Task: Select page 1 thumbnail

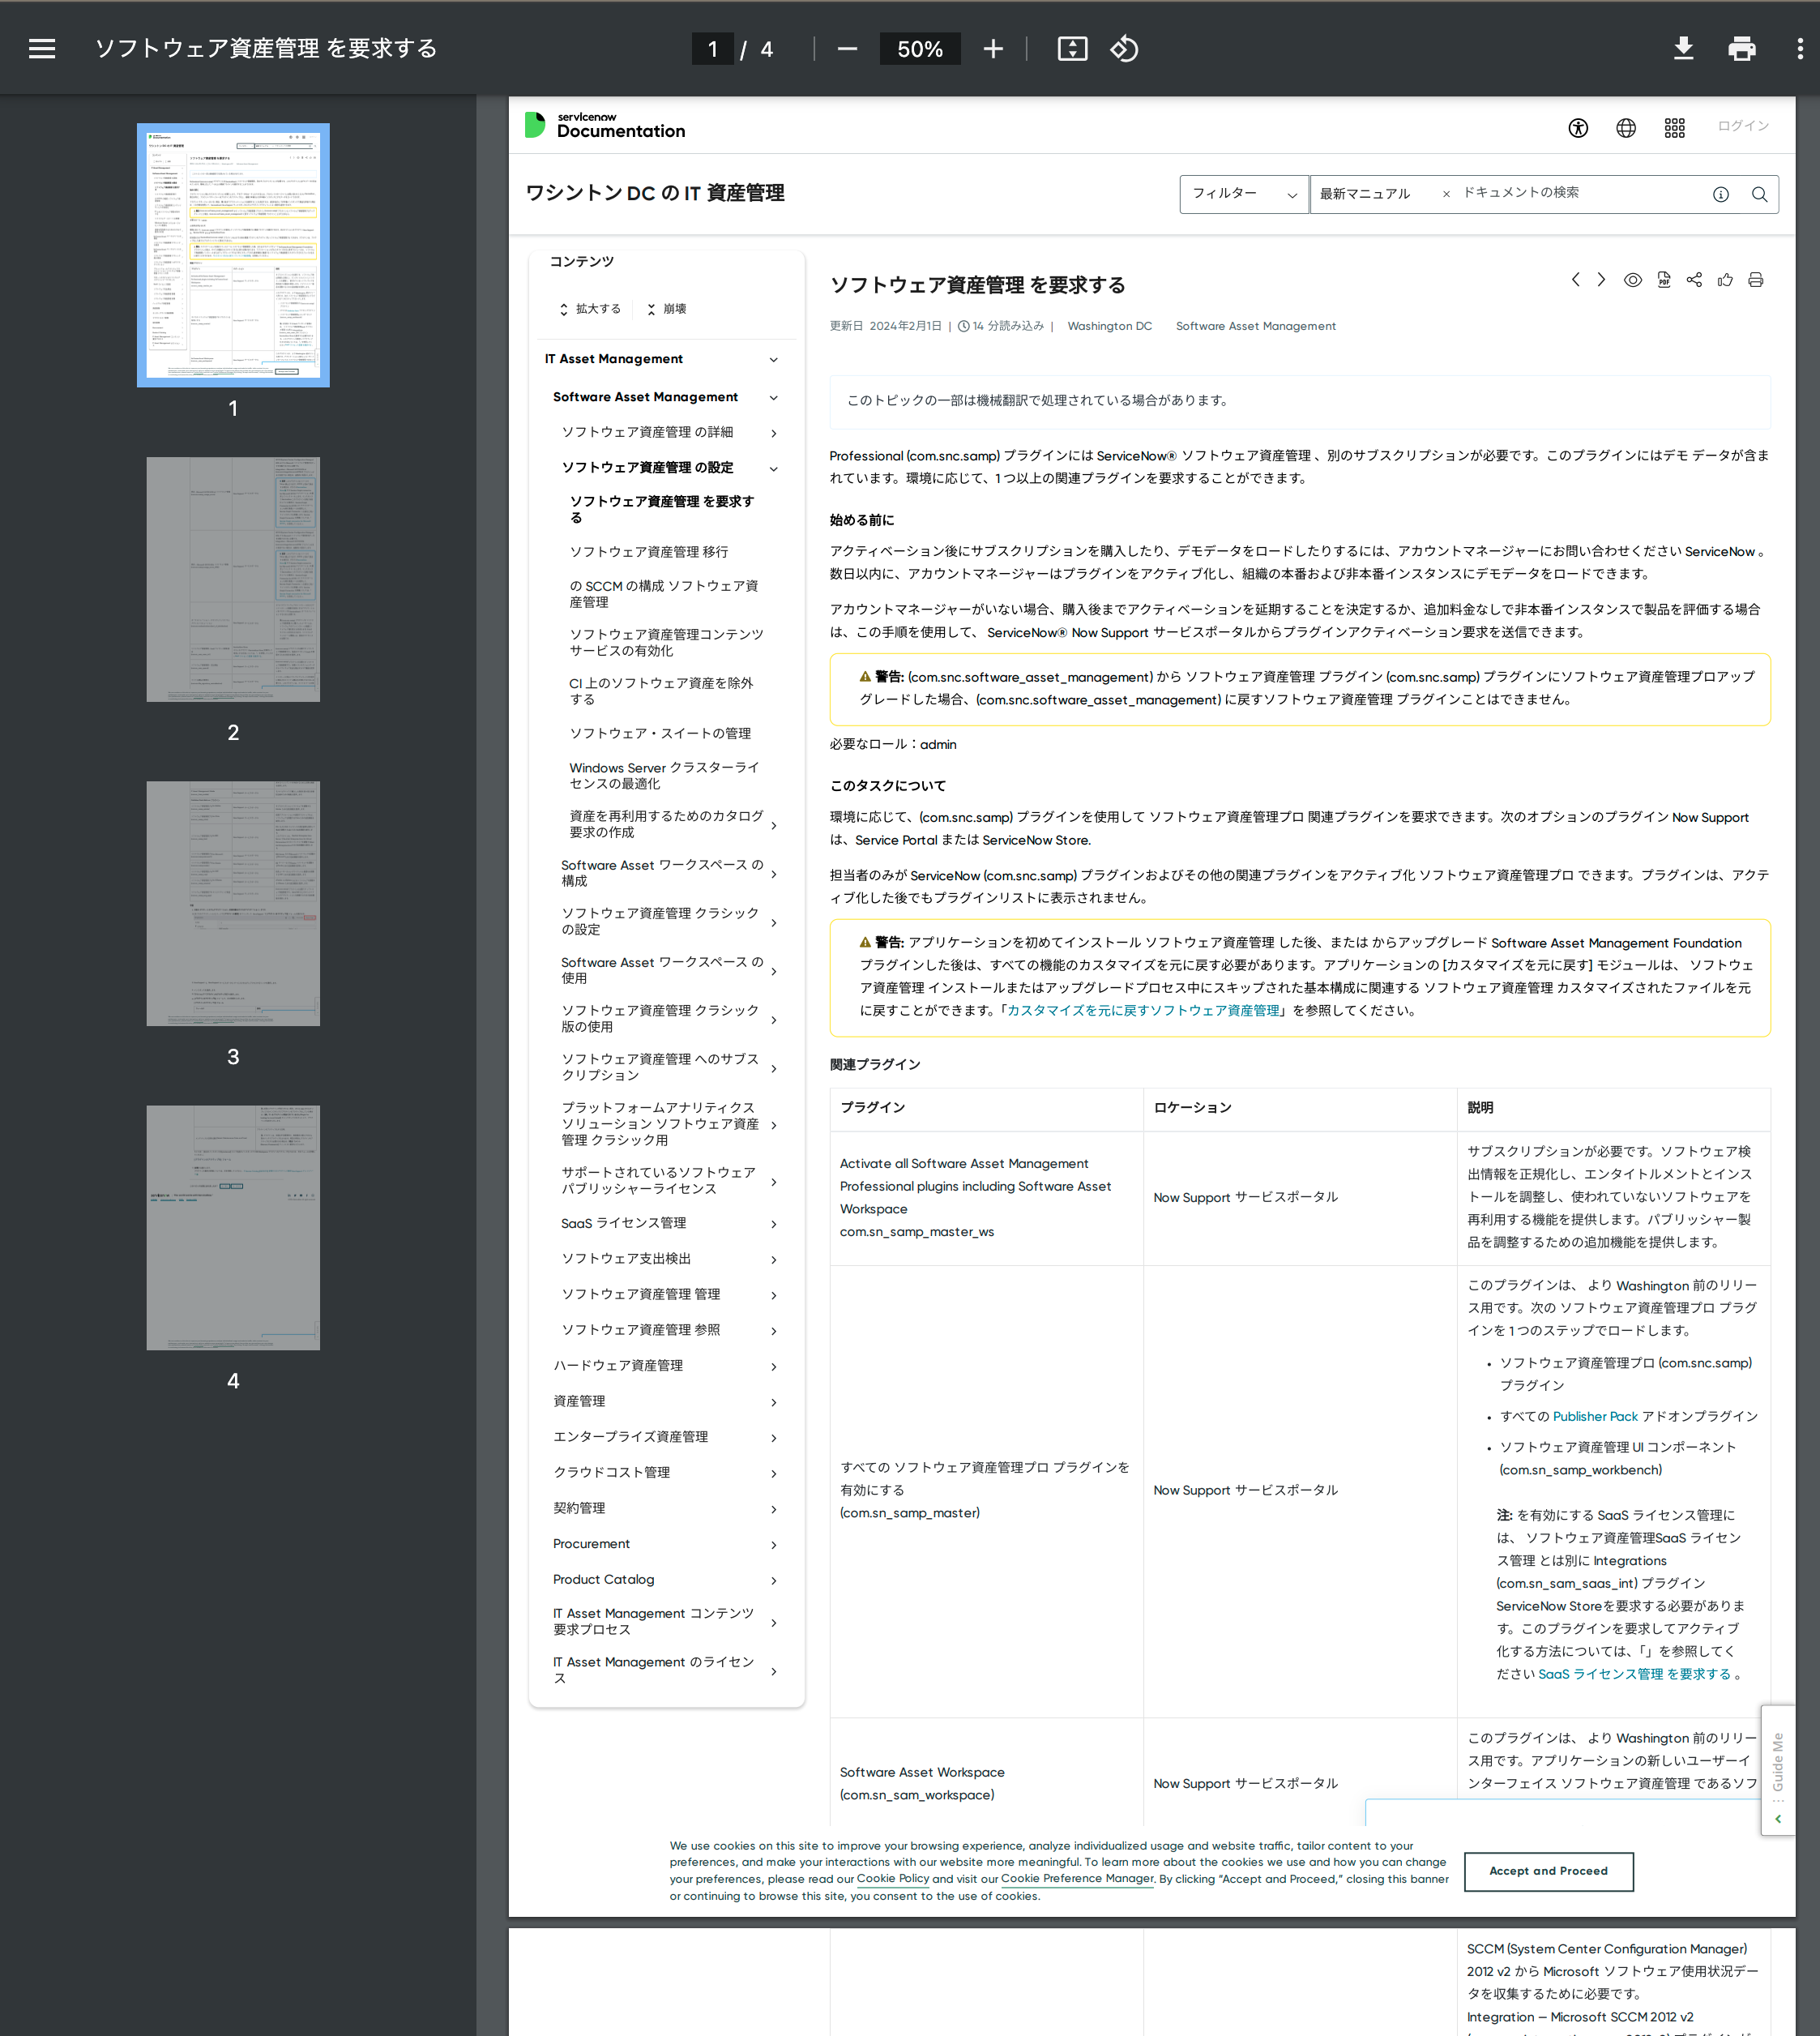Action: coord(233,255)
